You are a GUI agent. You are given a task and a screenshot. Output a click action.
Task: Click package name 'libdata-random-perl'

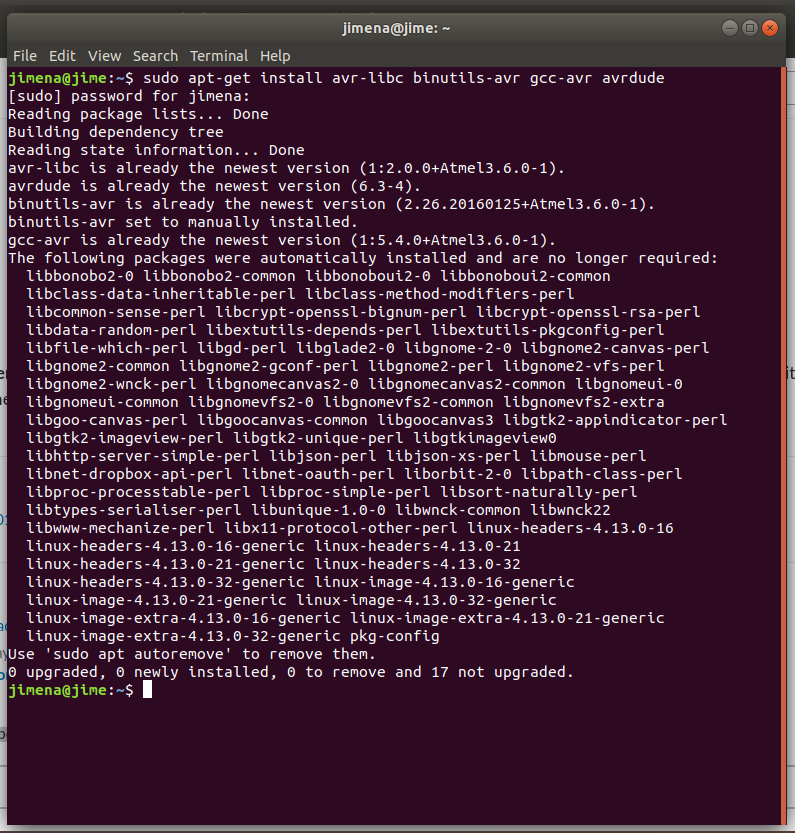point(112,330)
